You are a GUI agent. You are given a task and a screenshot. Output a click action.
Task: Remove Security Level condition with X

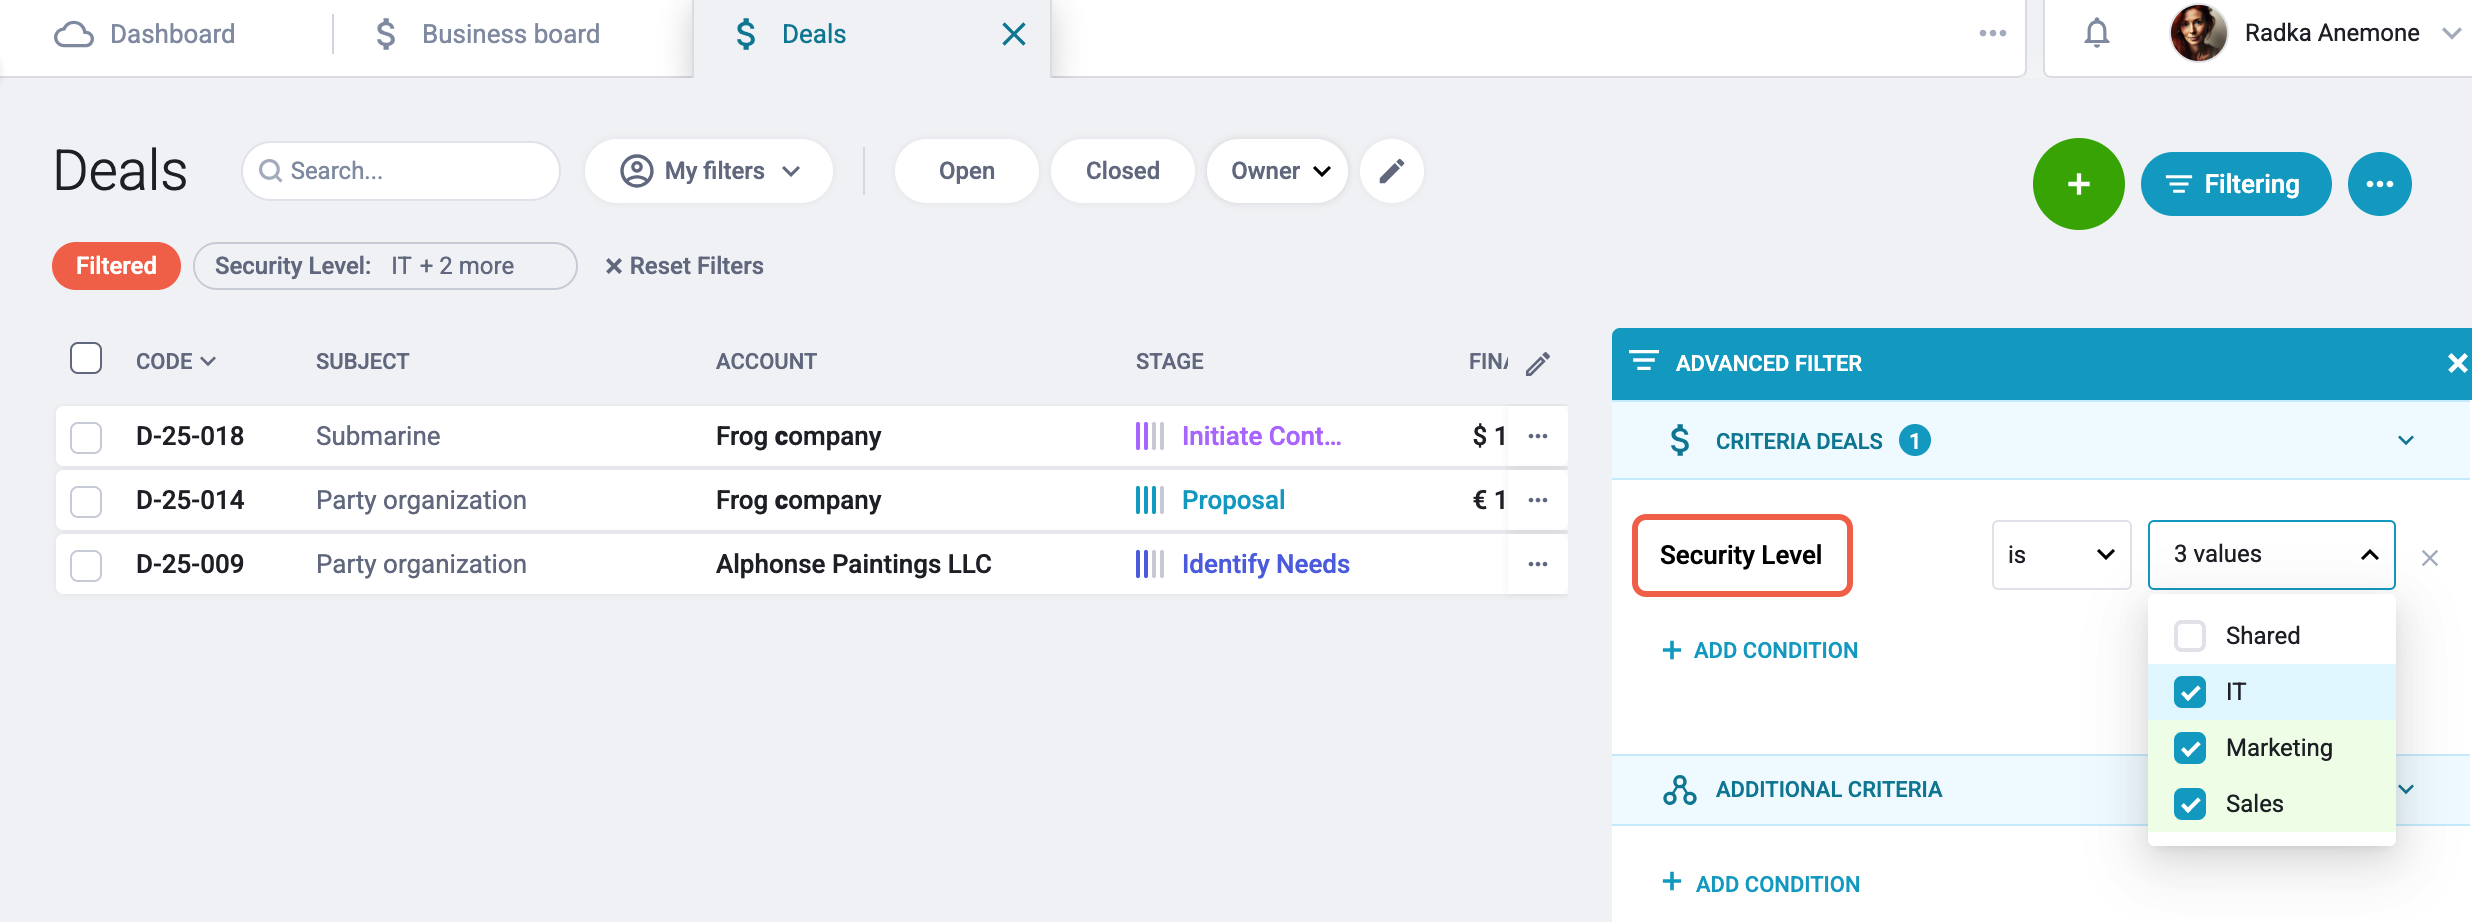(2430, 558)
